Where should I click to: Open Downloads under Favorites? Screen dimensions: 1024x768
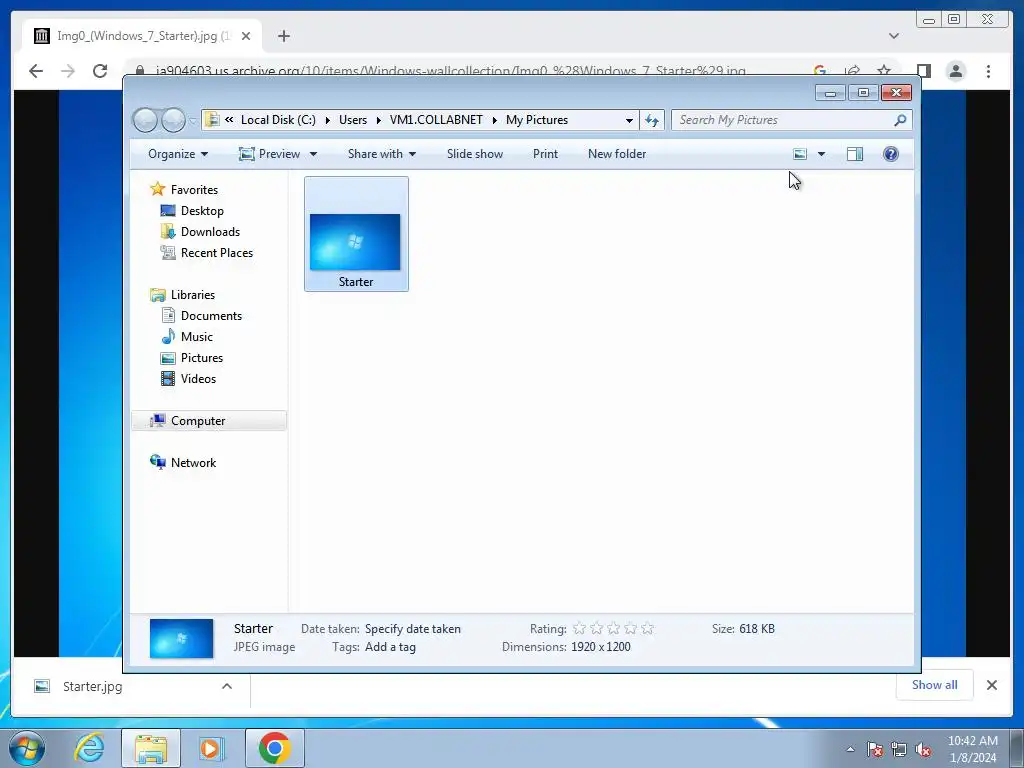click(210, 232)
